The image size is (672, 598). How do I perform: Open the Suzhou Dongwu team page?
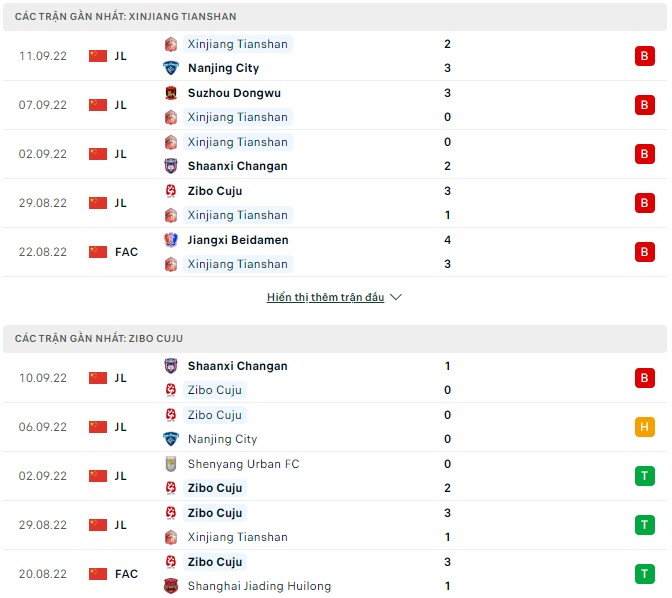(x=234, y=93)
